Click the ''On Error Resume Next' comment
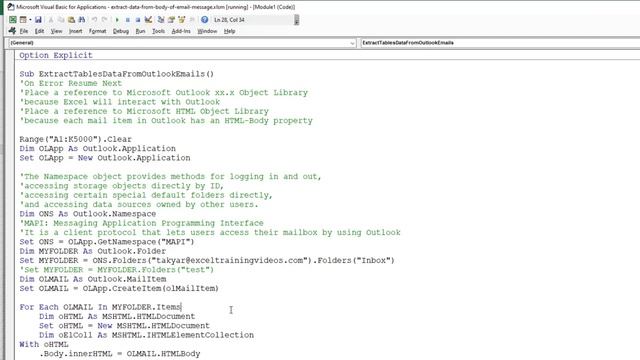The width and height of the screenshot is (640, 360). 71,83
